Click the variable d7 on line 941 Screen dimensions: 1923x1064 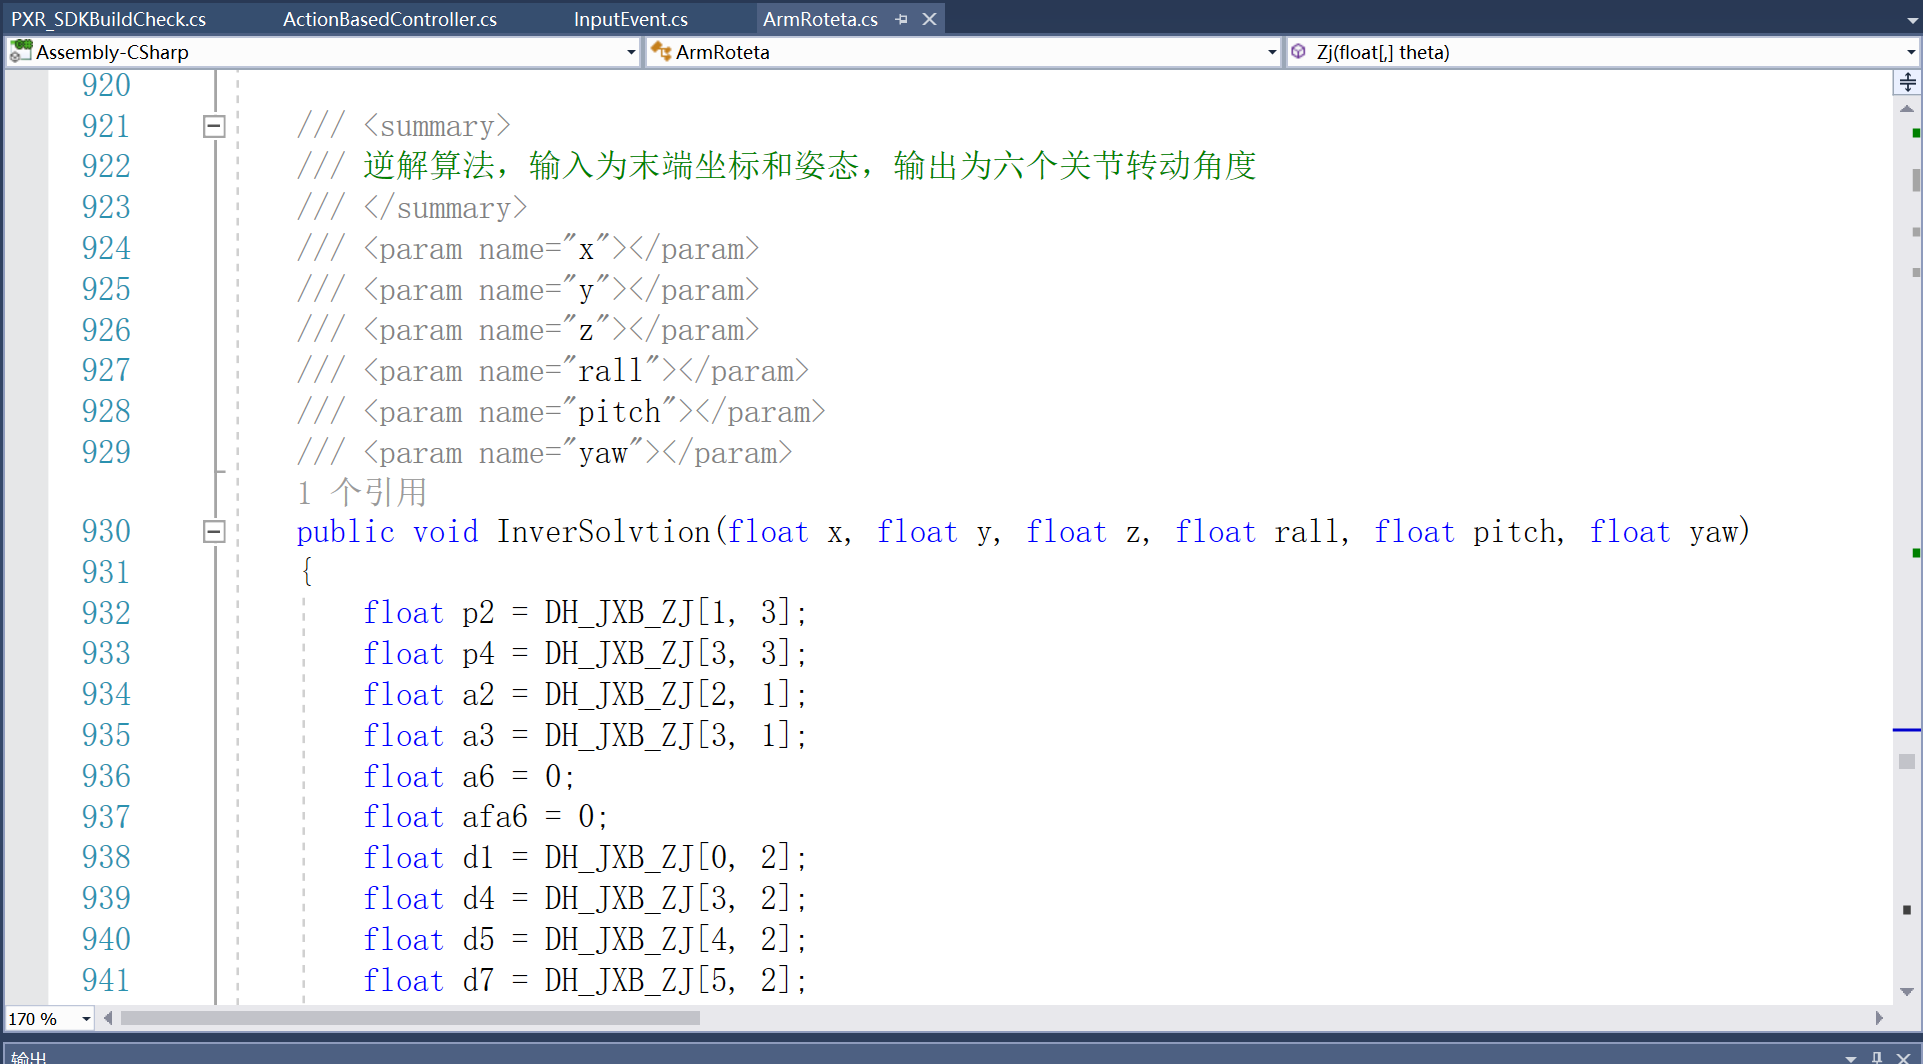478,981
